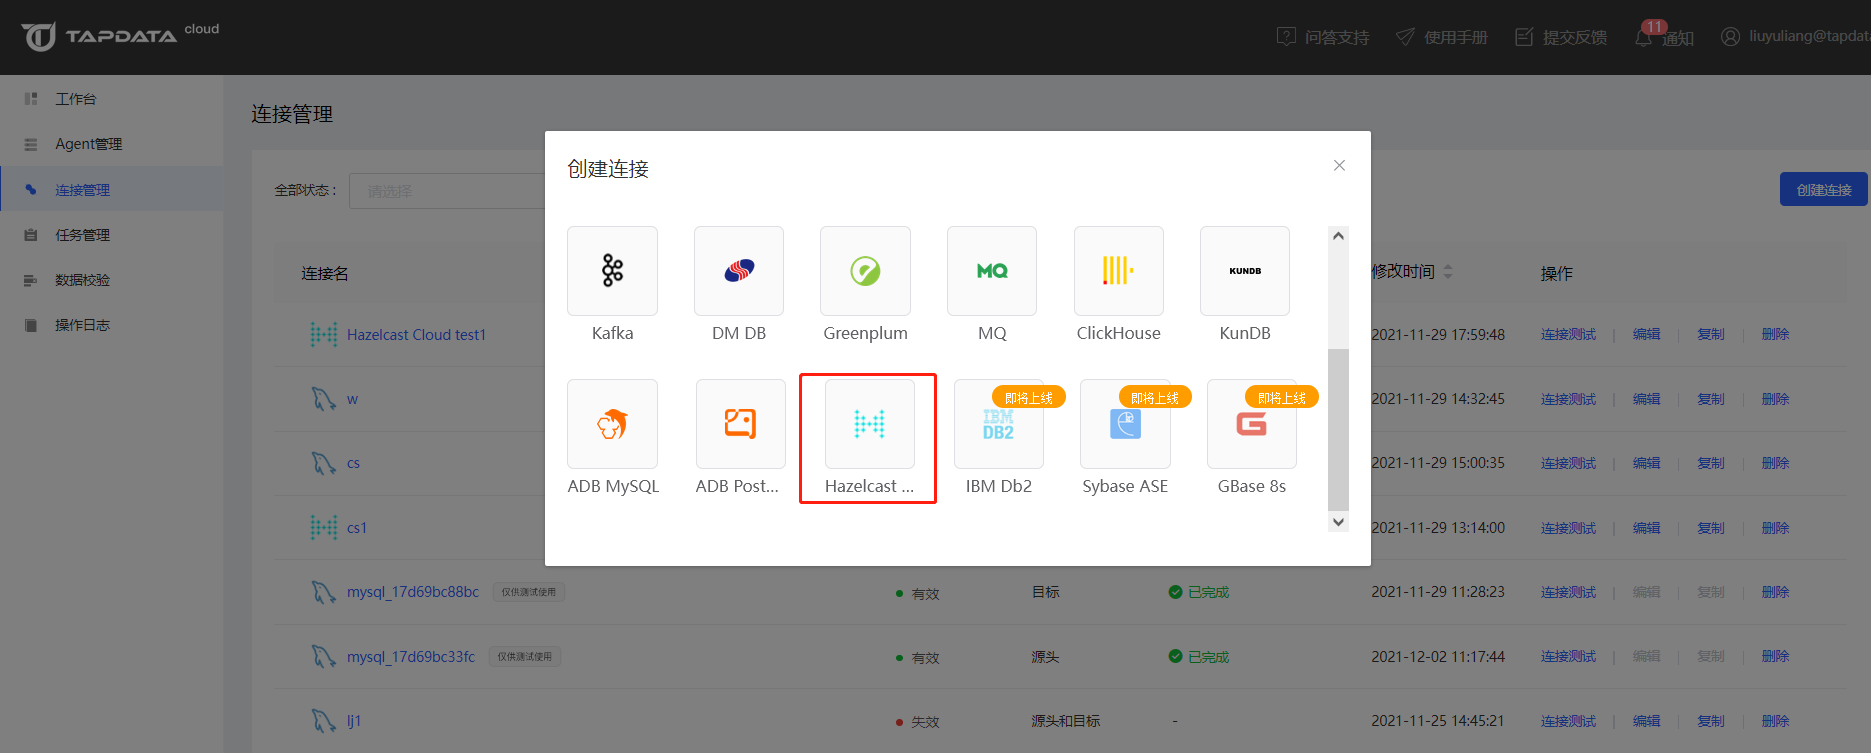Pick the ADB MySQL icon
Image resolution: width=1871 pixels, height=753 pixels.
[x=612, y=424]
